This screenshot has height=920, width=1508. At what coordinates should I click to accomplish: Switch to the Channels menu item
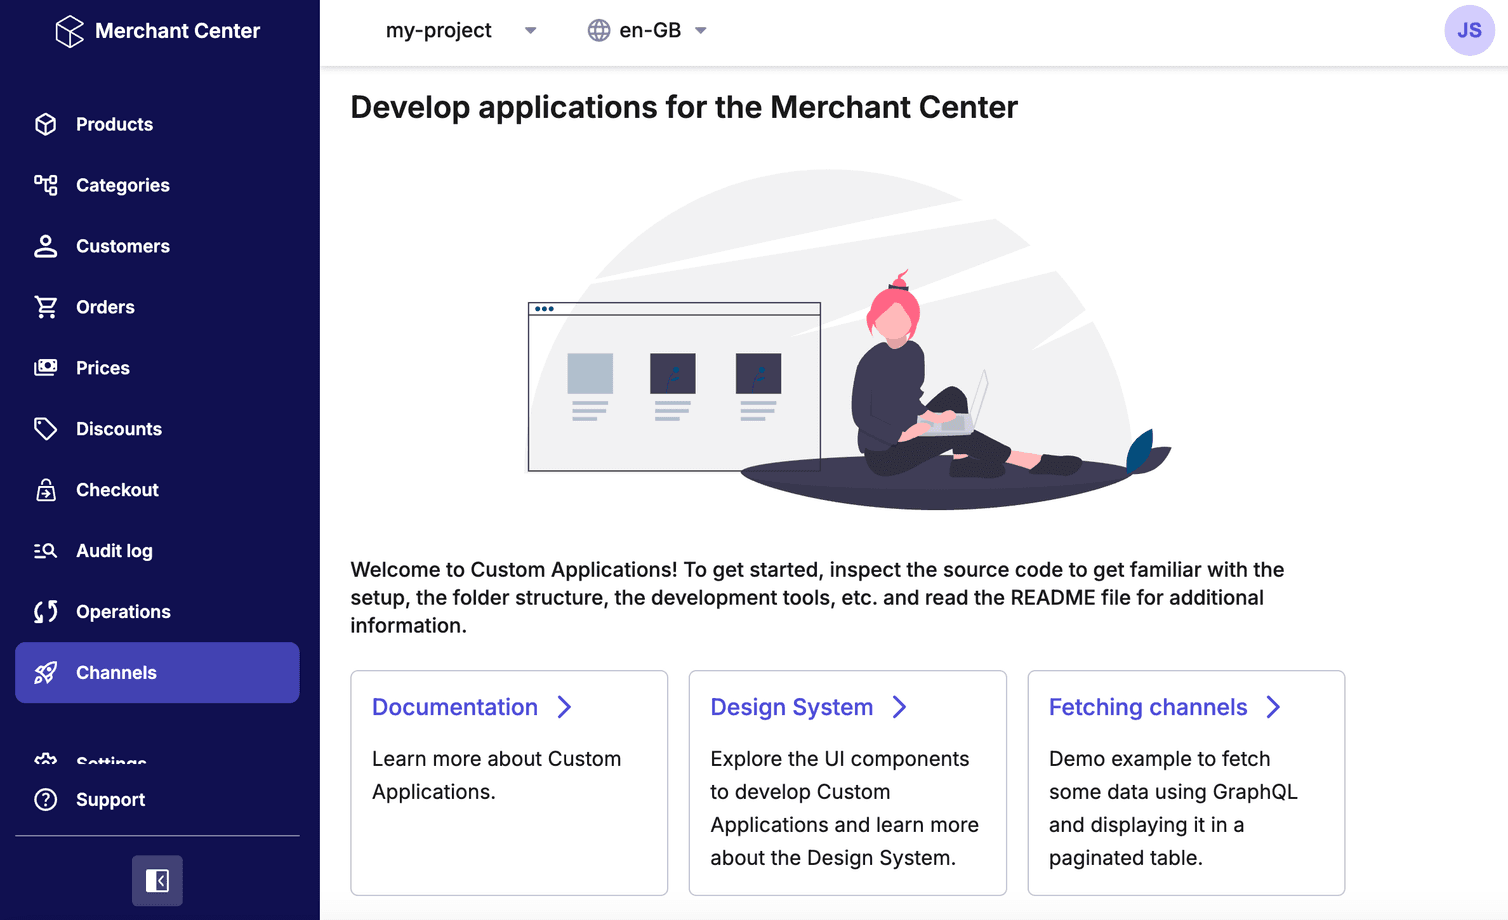[115, 672]
